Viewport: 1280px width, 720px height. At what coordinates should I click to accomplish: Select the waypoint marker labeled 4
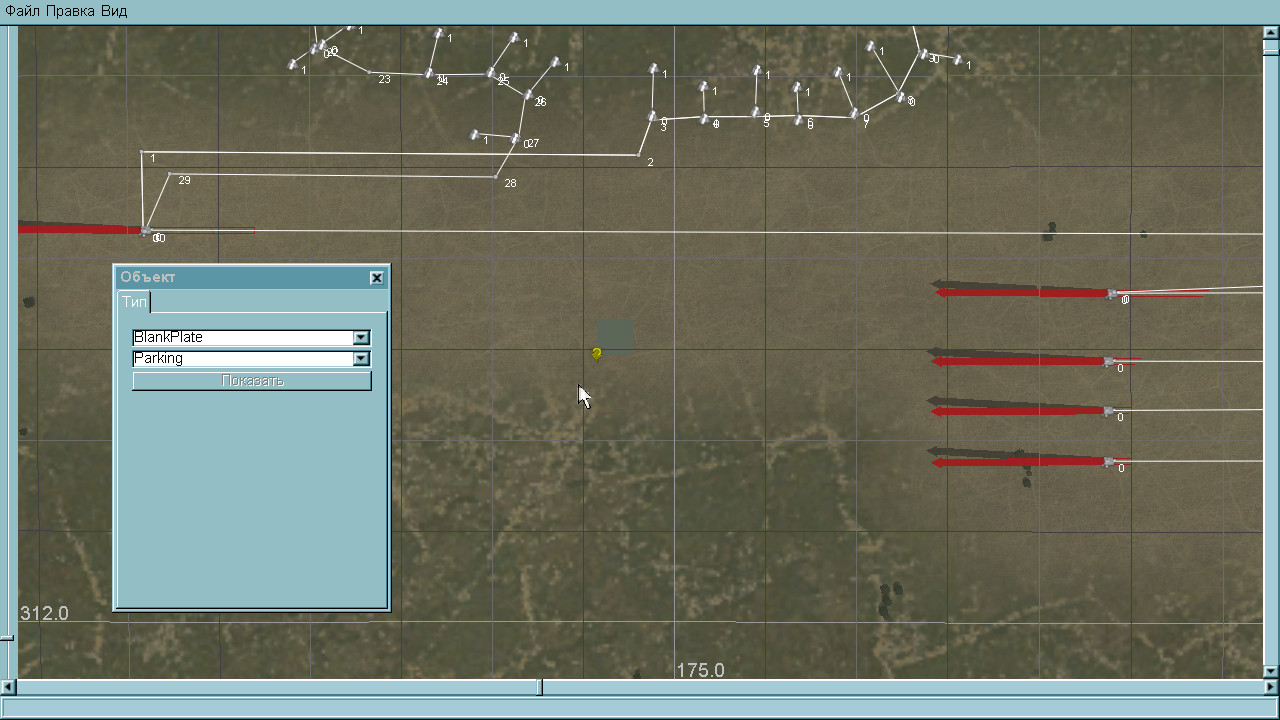[705, 120]
